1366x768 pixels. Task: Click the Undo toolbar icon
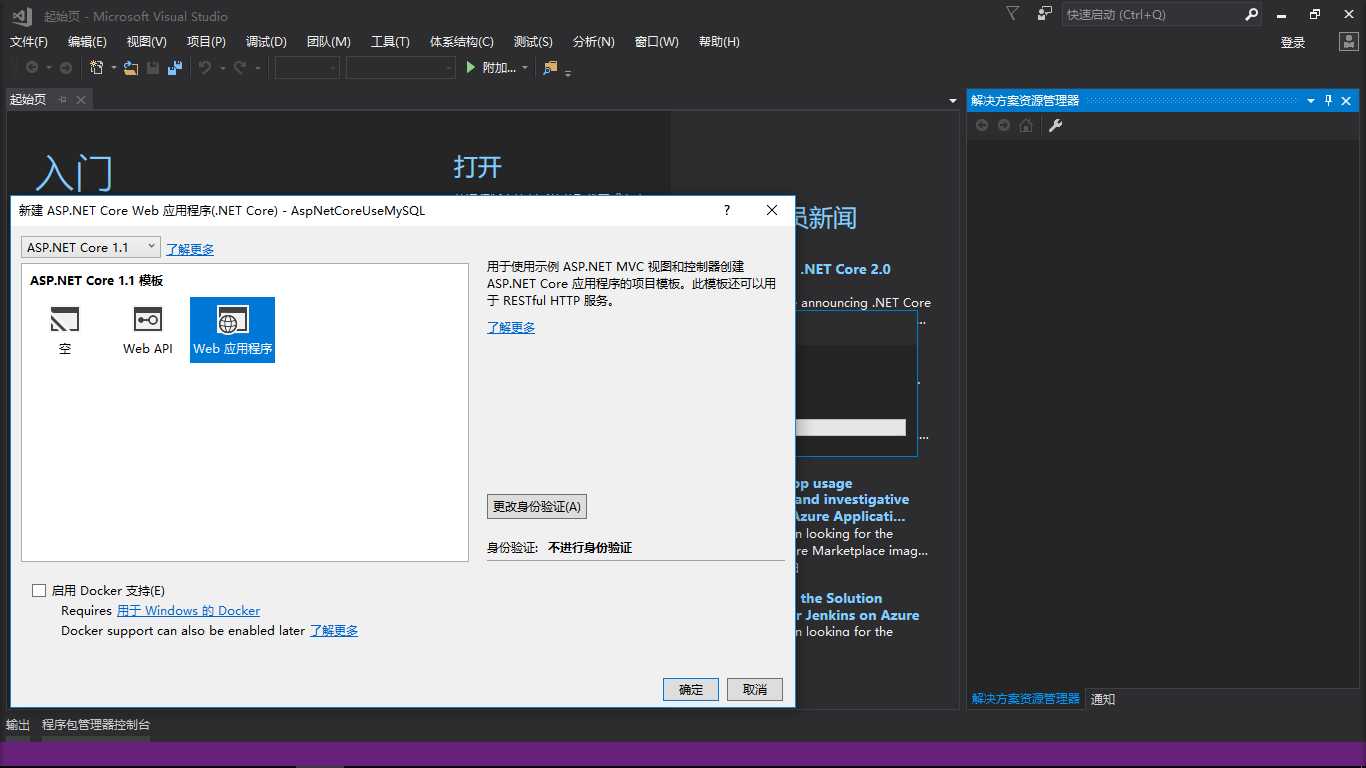(205, 68)
